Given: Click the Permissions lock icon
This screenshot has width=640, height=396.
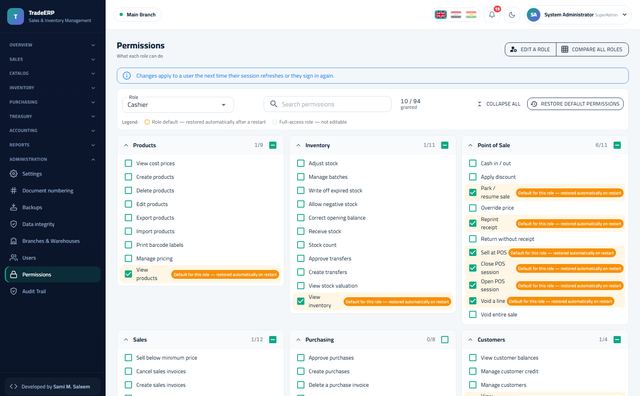Looking at the screenshot, I should (13, 274).
